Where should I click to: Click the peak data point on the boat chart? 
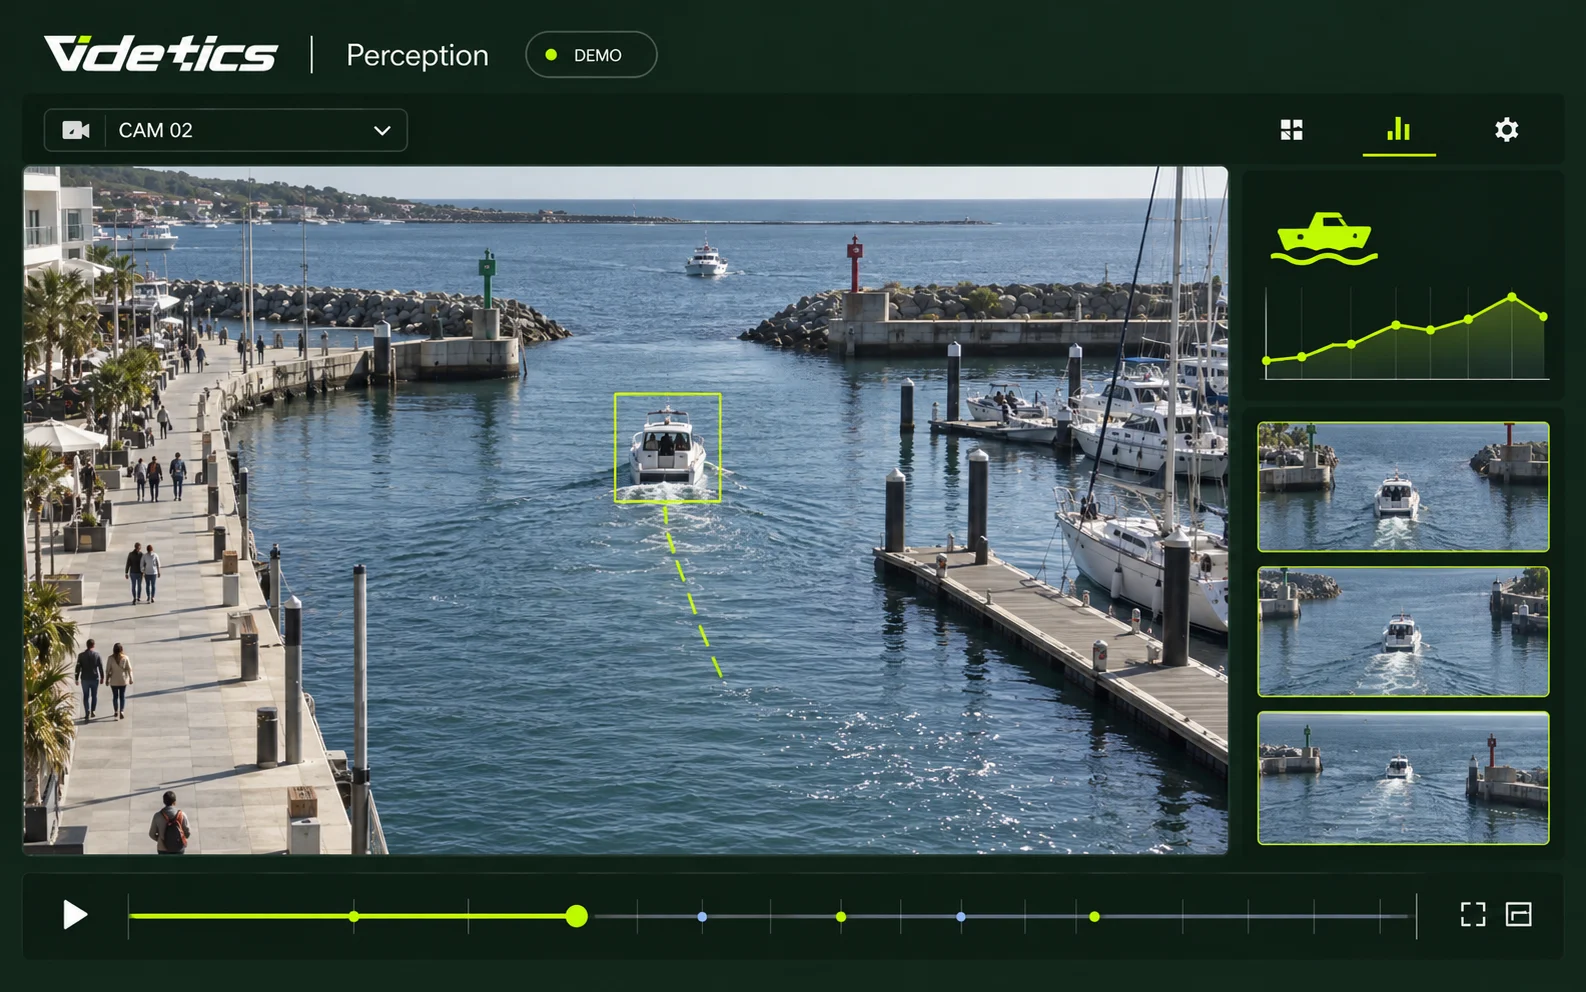pos(1512,297)
